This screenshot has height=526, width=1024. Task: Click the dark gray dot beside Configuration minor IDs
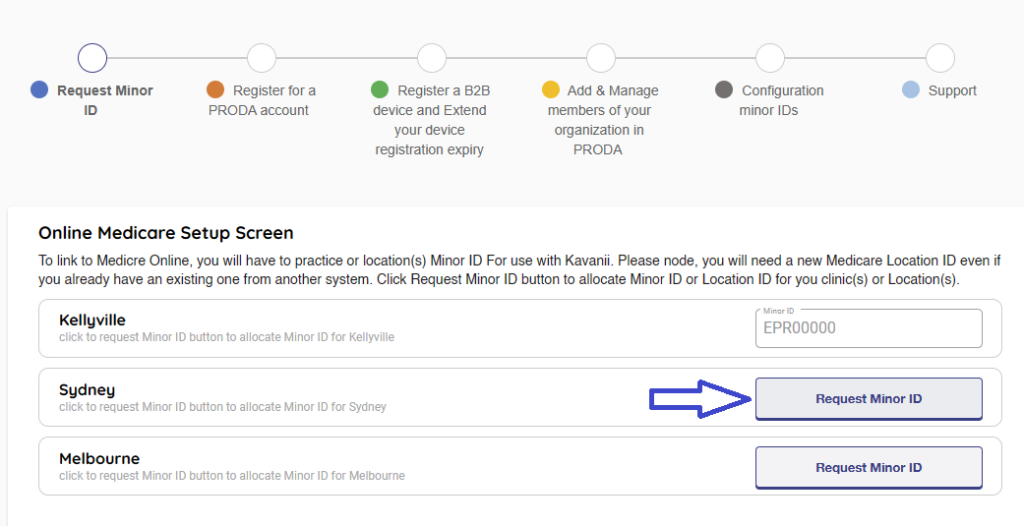pos(724,90)
